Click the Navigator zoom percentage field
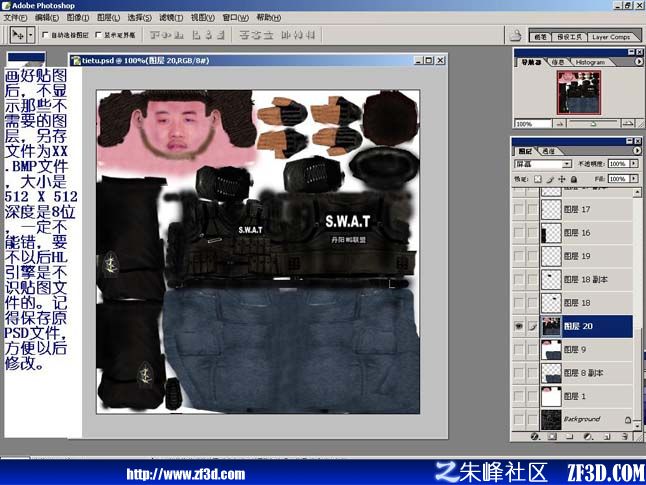The height and width of the screenshot is (485, 646). [533, 124]
